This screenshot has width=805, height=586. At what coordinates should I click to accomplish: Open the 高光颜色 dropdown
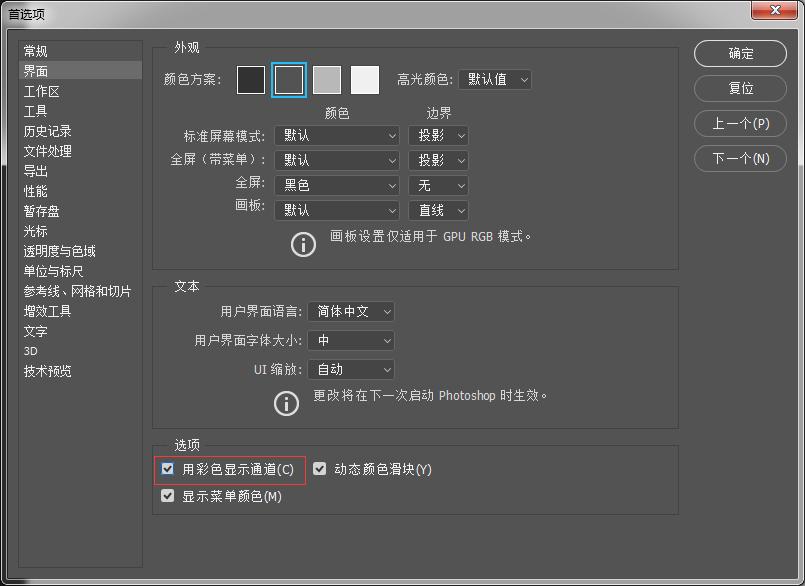coord(495,79)
